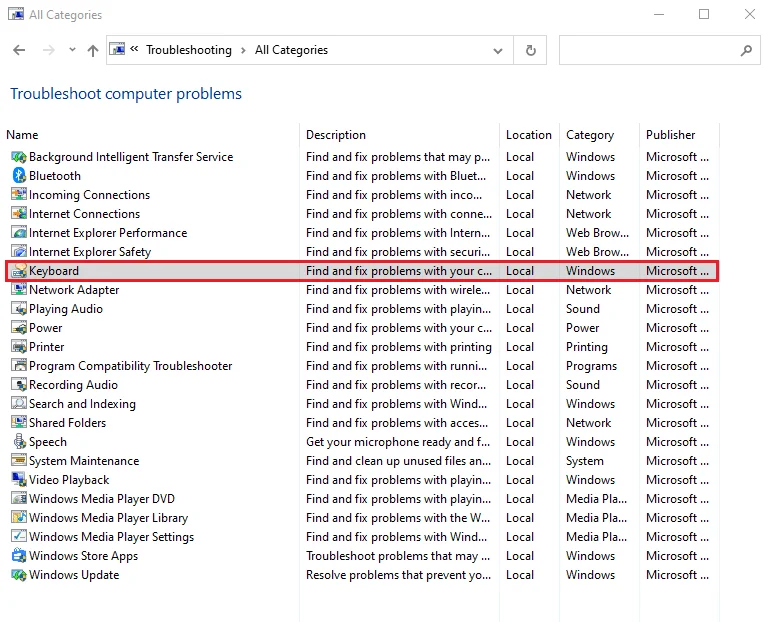Click the Network Adapter icon
Image resolution: width=772 pixels, height=622 pixels.
19,290
